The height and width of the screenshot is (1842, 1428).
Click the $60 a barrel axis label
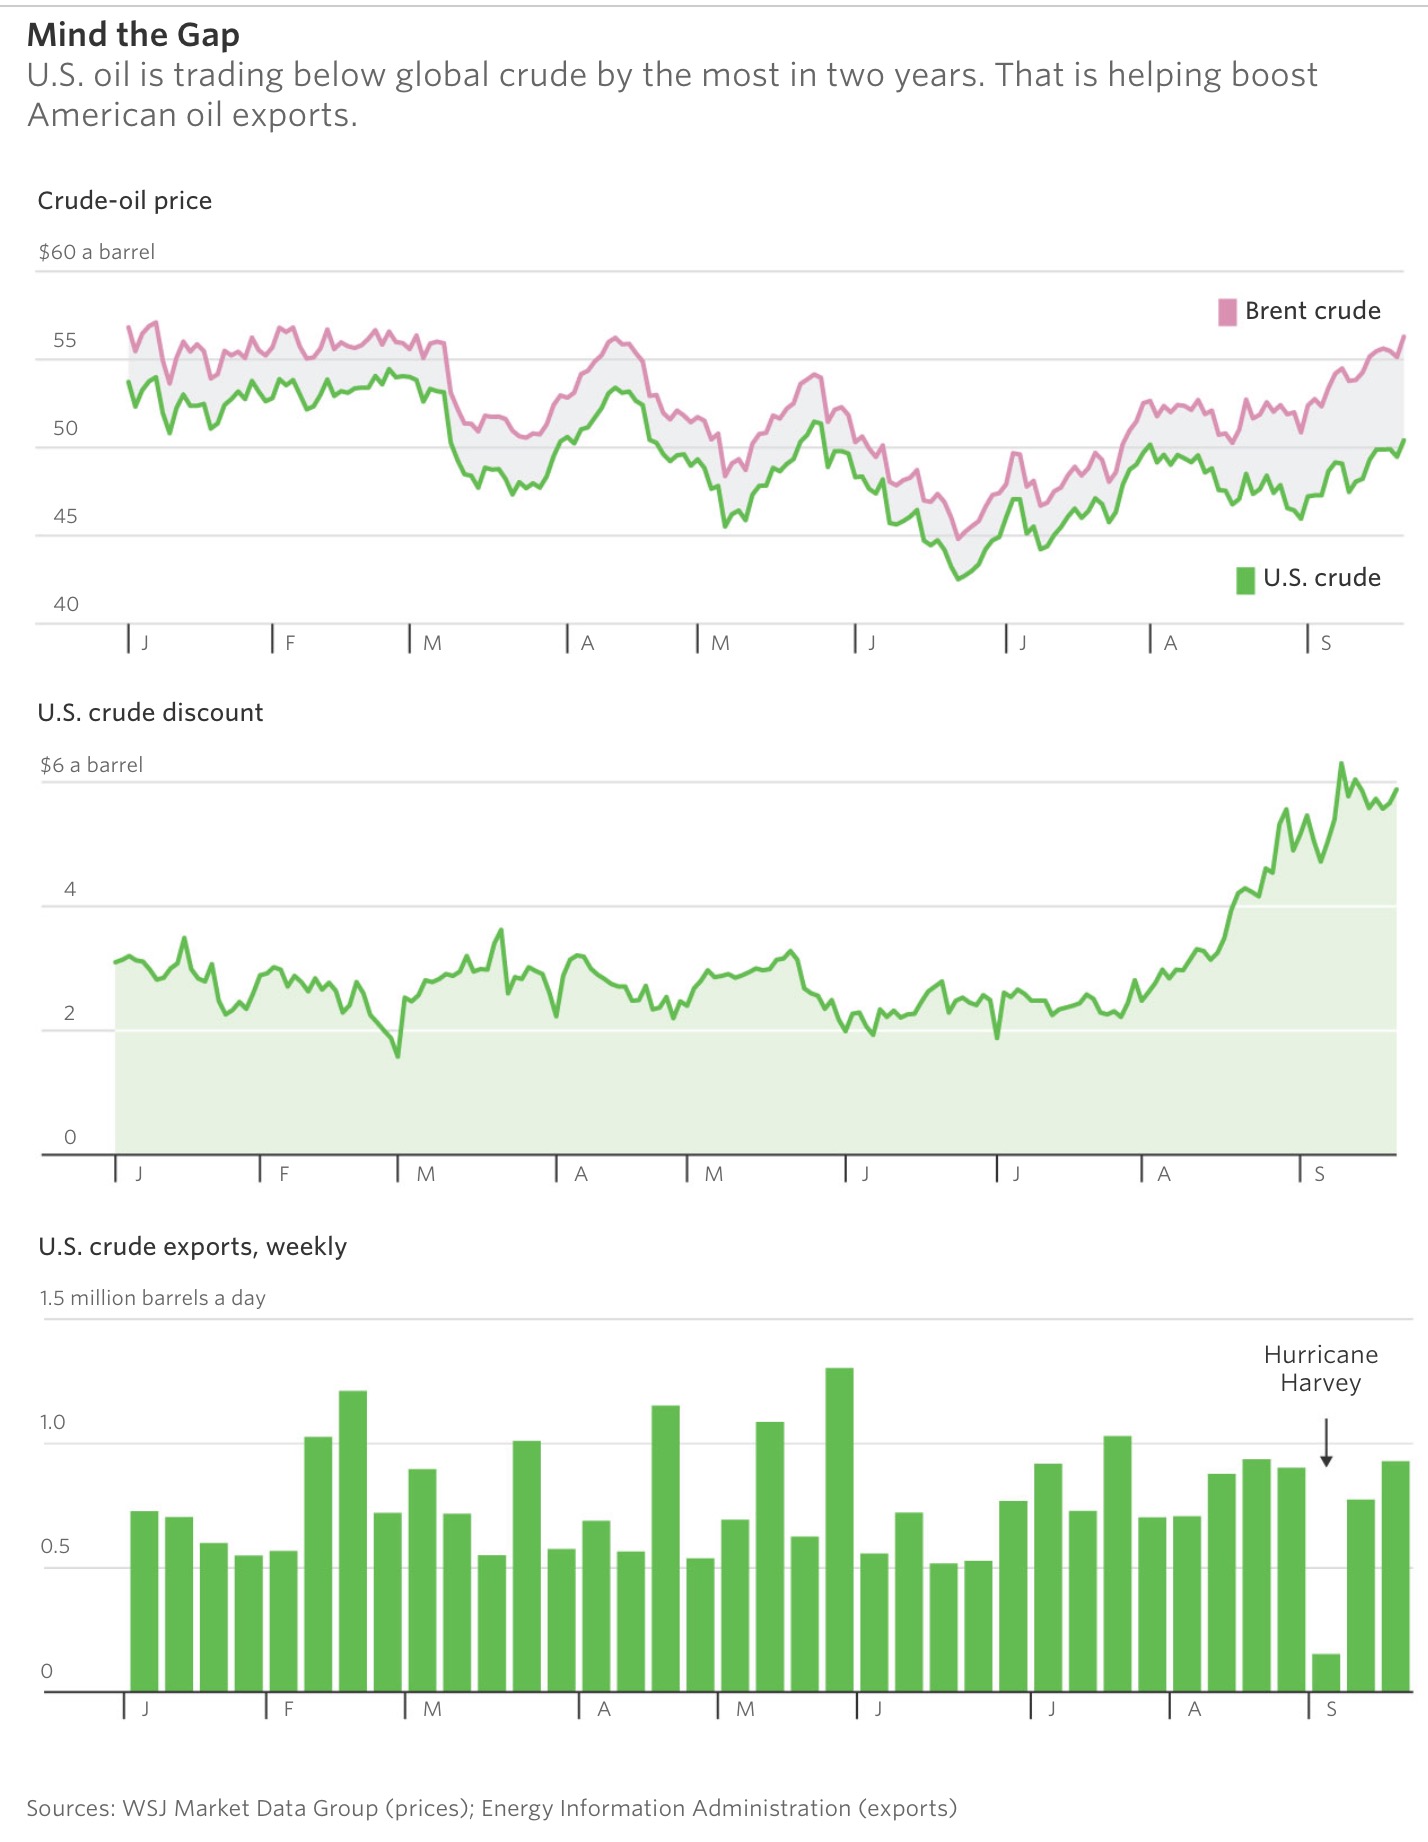[97, 252]
